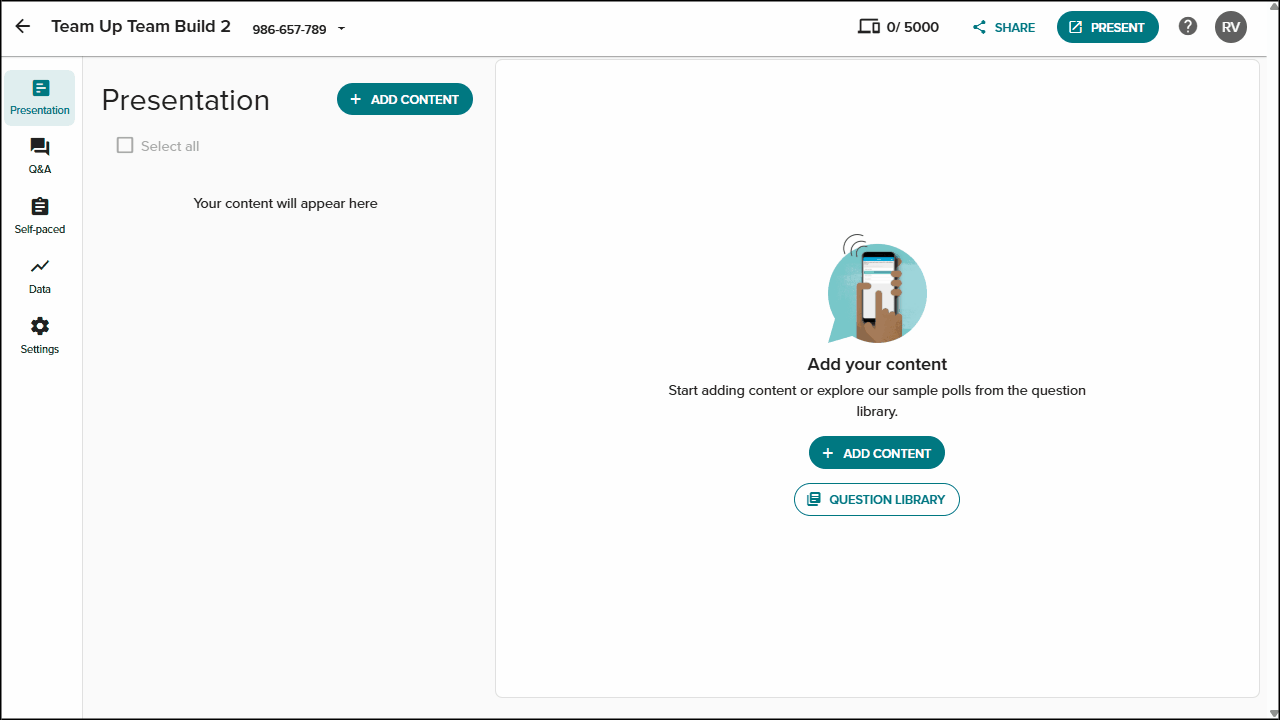Click the Share button

click(x=1004, y=27)
